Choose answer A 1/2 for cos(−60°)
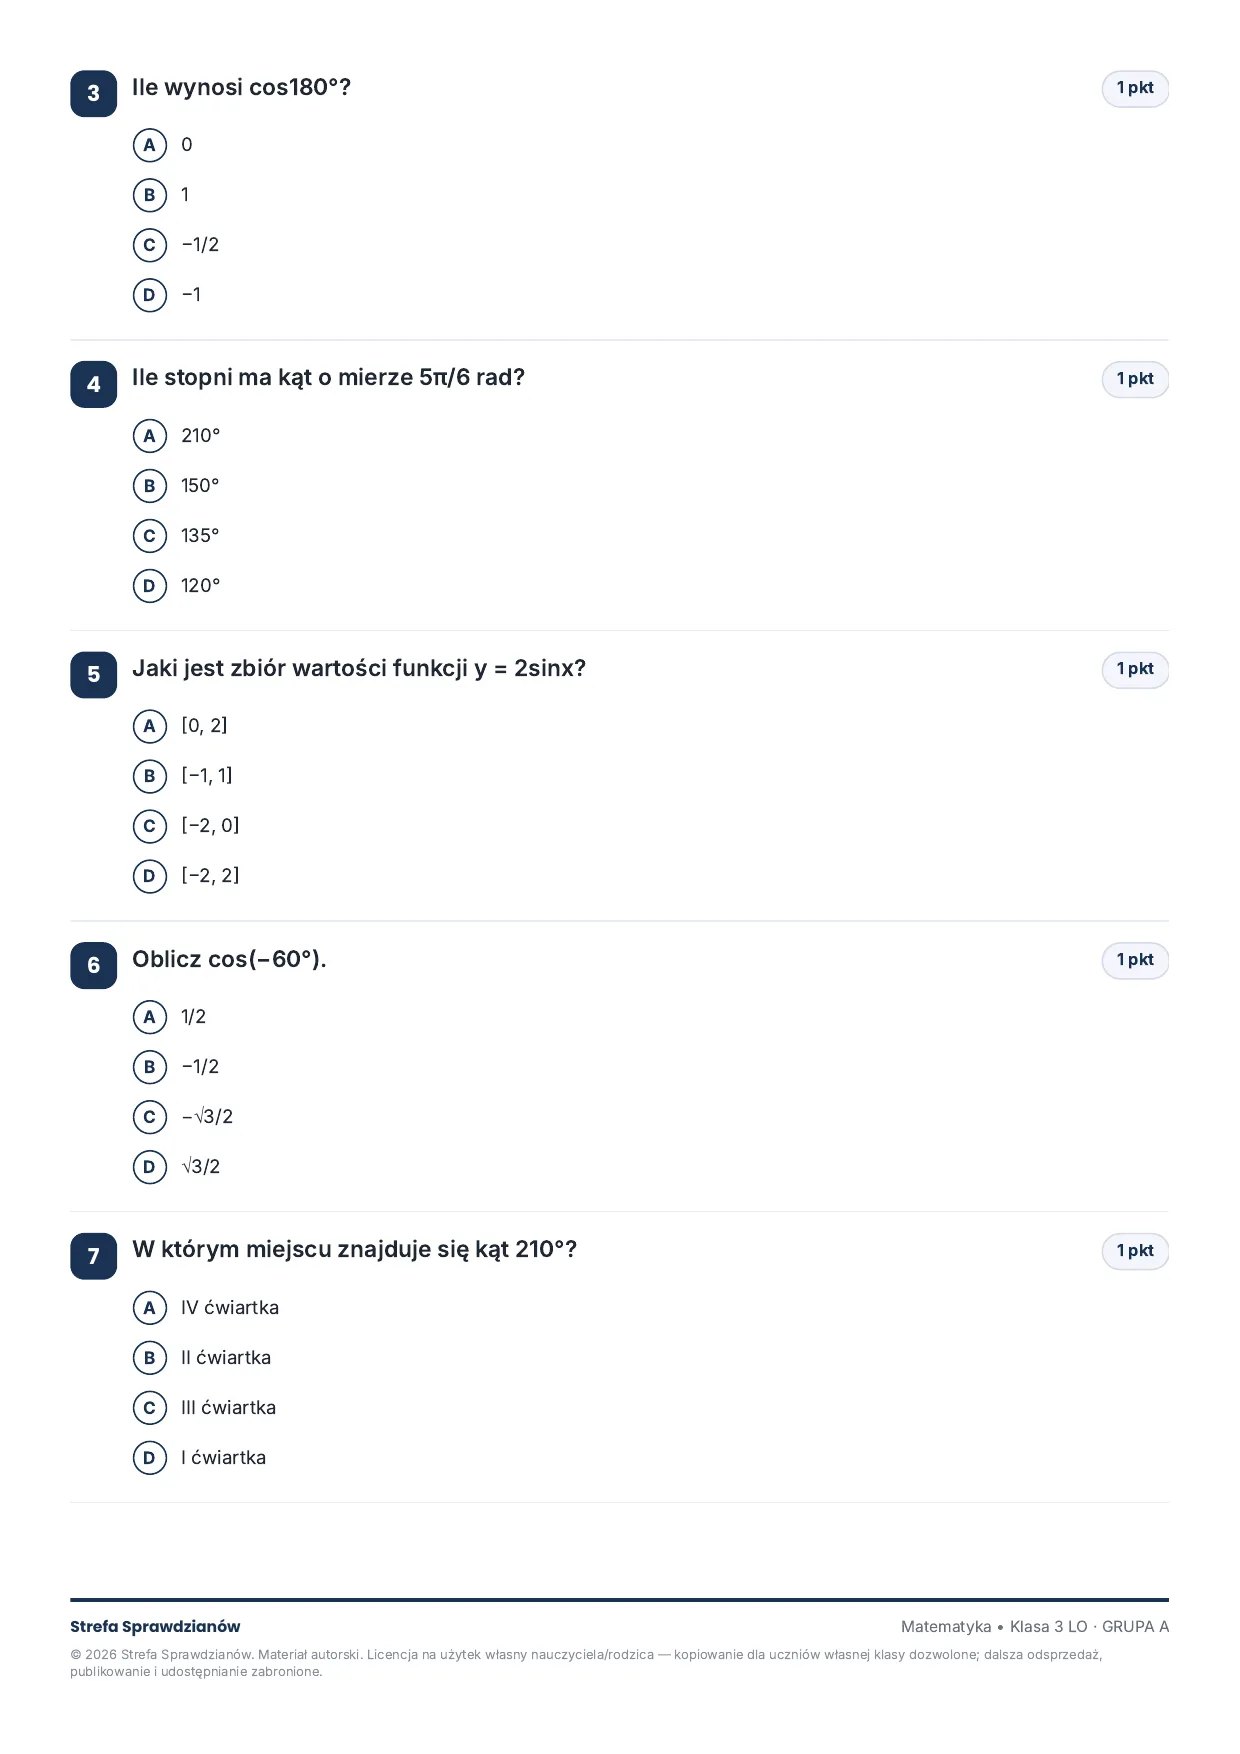Screen dimensions: 1240x1754 click(150, 1017)
